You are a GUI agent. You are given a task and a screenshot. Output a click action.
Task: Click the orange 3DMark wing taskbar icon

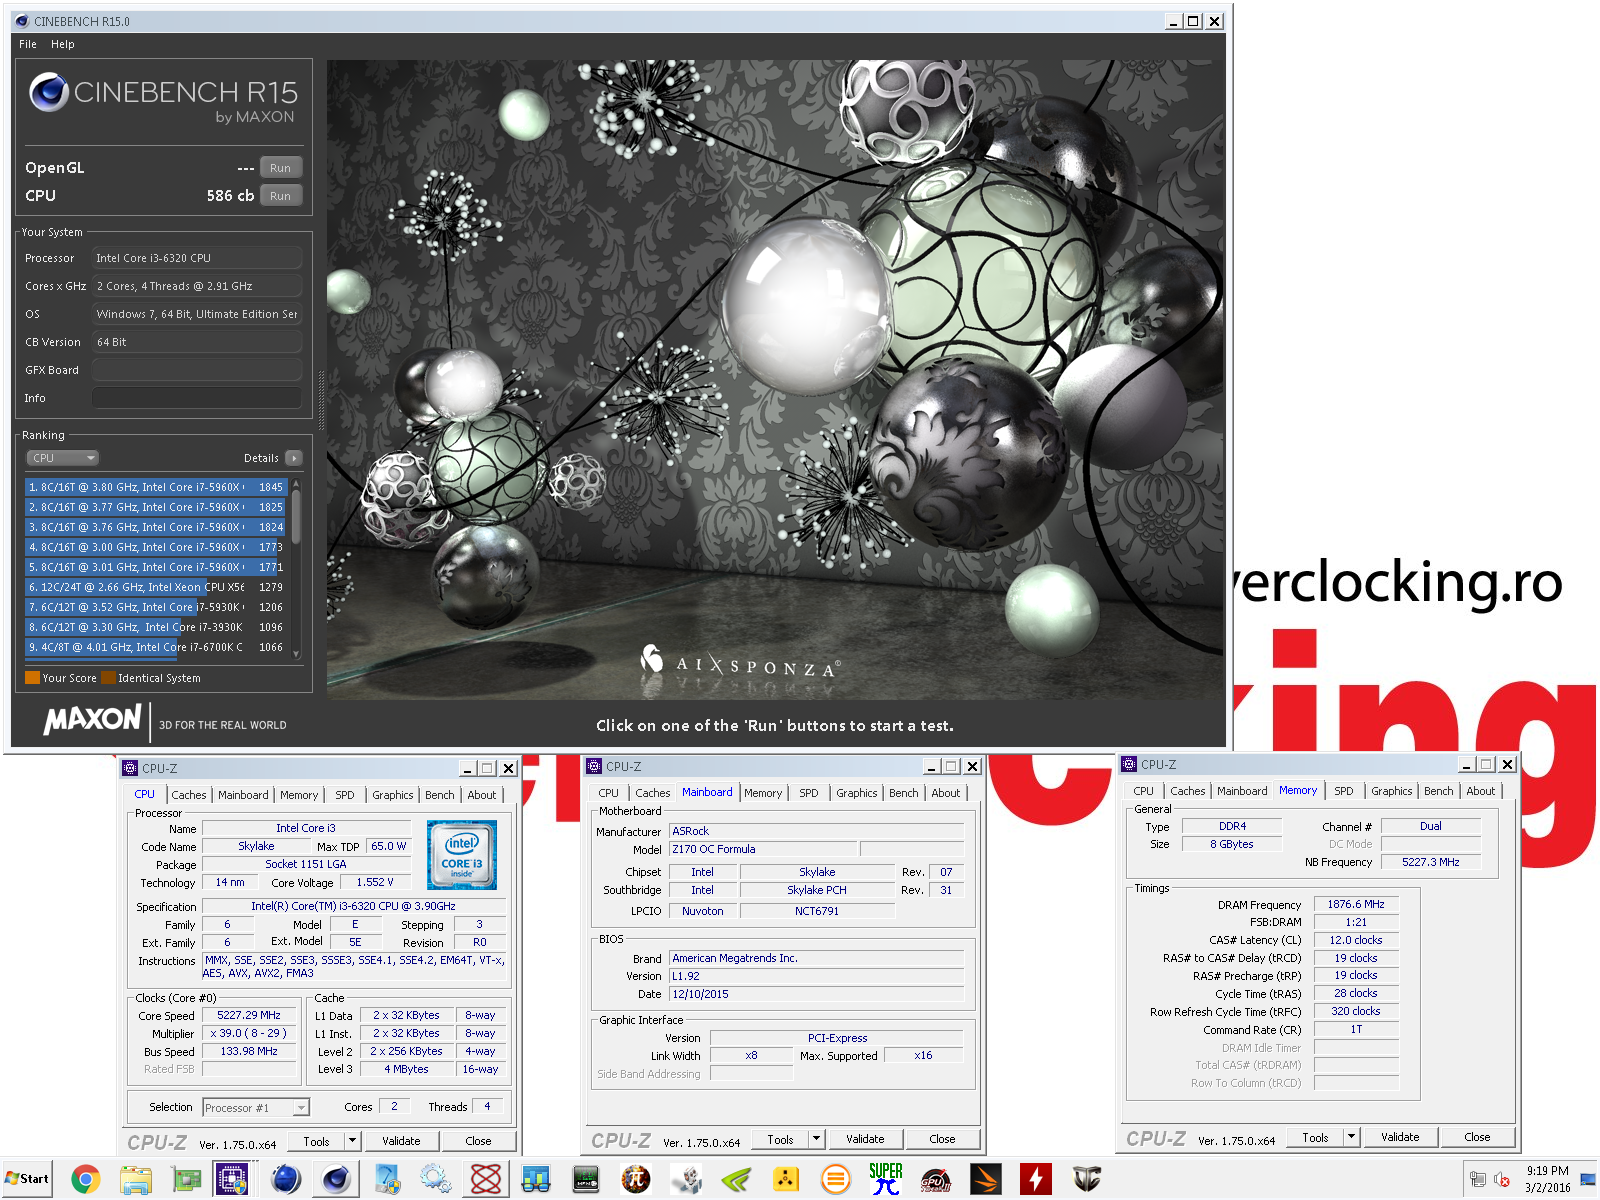[986, 1180]
